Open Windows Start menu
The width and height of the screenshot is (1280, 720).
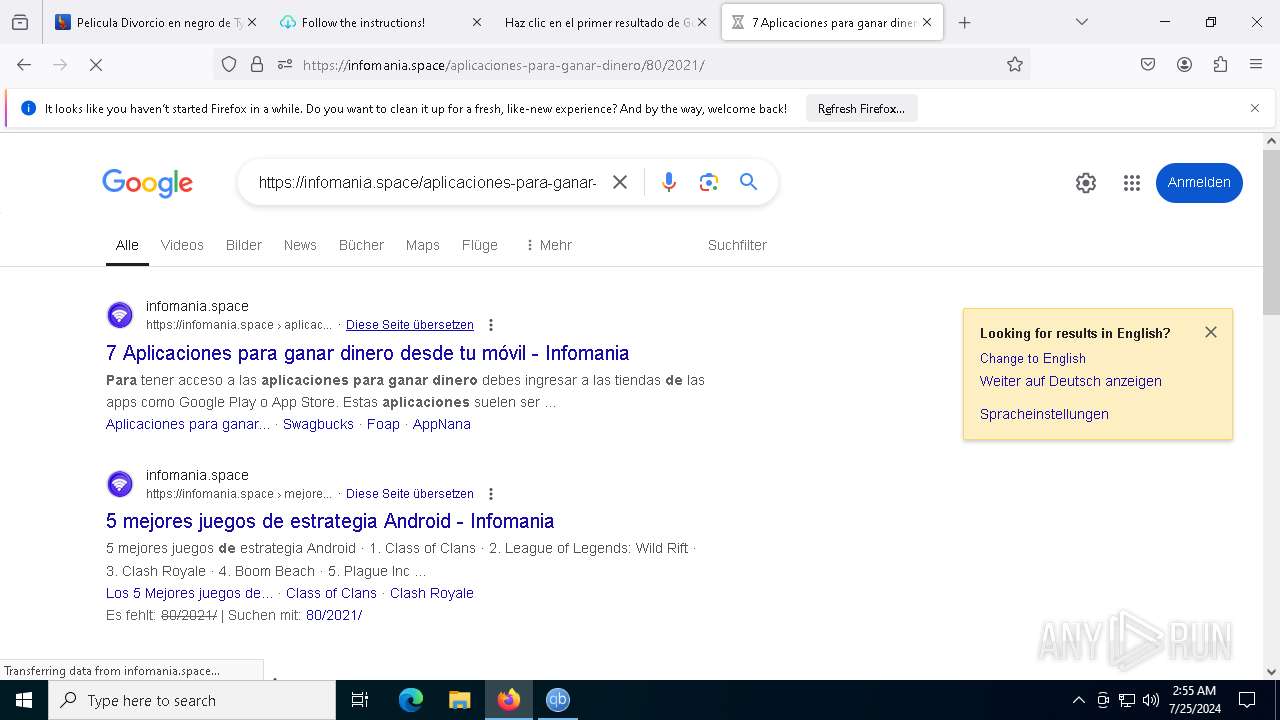24,700
